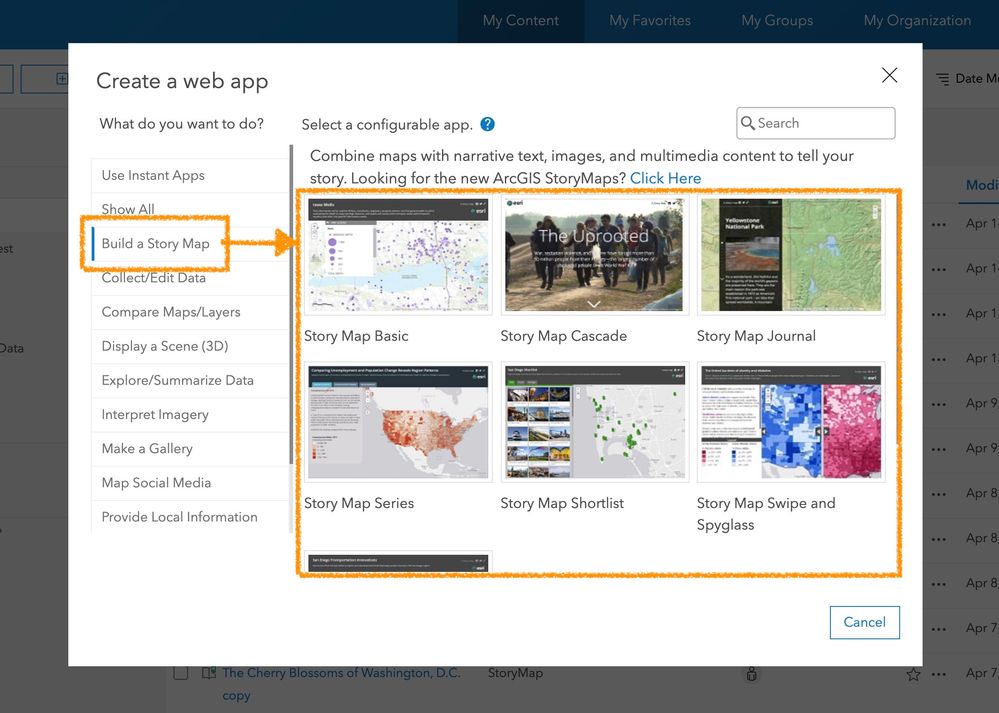This screenshot has height=713, width=999.
Task: Toggle the favorite star for the Cherry Blossoms item
Action: point(912,674)
